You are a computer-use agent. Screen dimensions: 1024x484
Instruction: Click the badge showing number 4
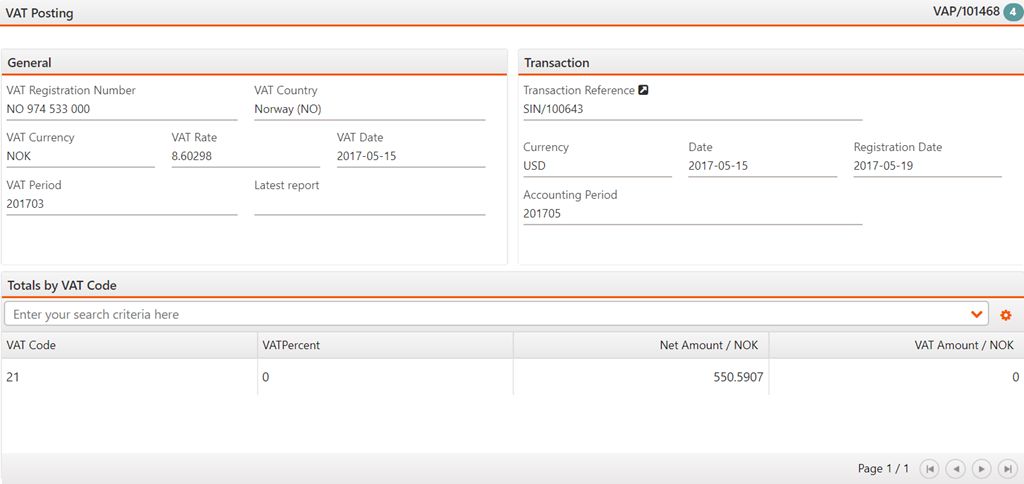pyautogui.click(x=1013, y=13)
